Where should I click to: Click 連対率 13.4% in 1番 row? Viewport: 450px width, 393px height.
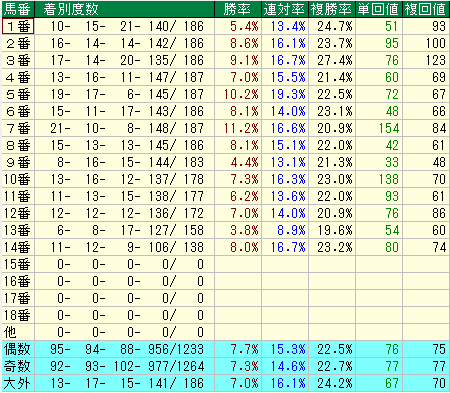(288, 26)
